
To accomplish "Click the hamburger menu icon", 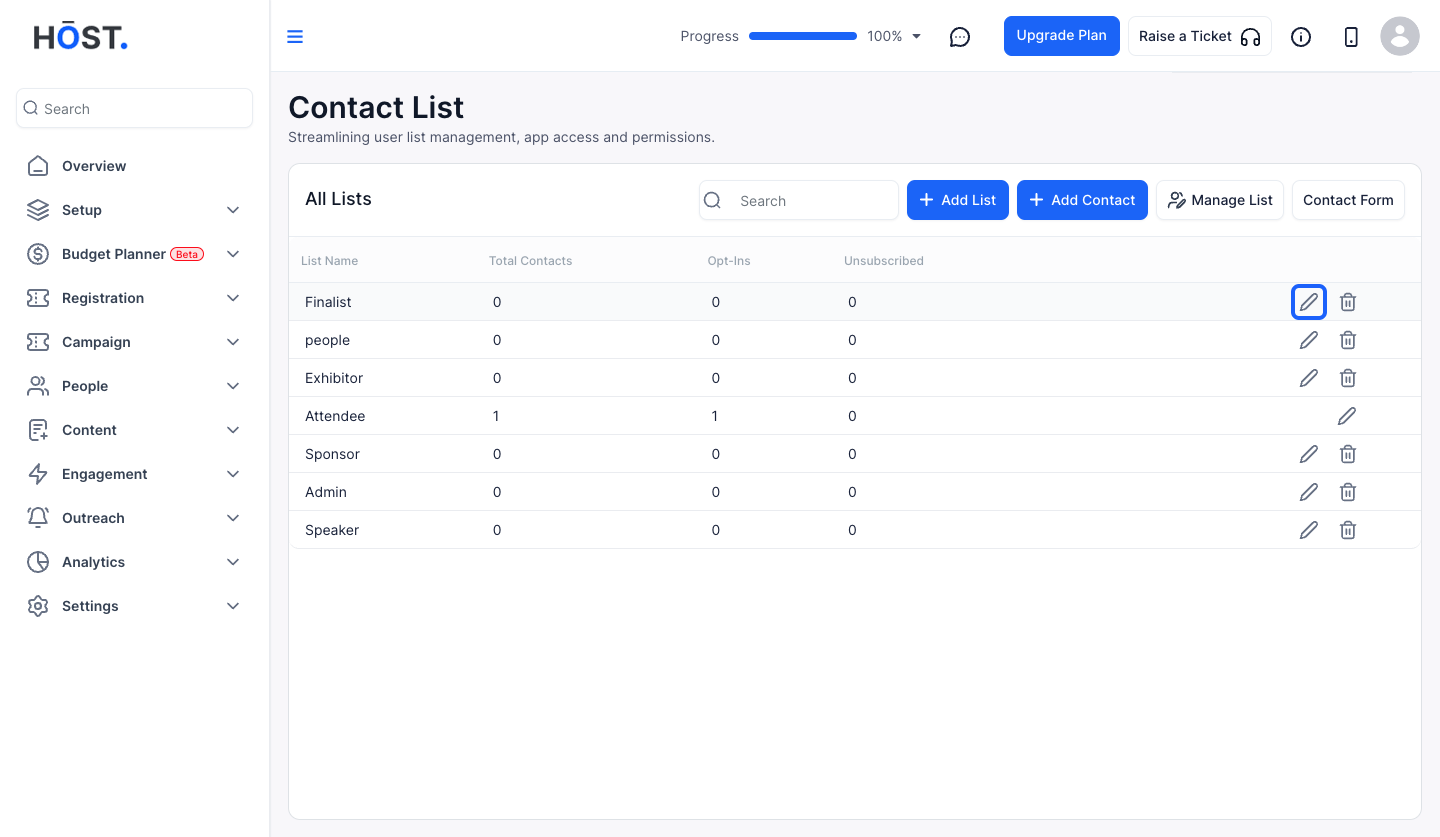I will [x=295, y=37].
